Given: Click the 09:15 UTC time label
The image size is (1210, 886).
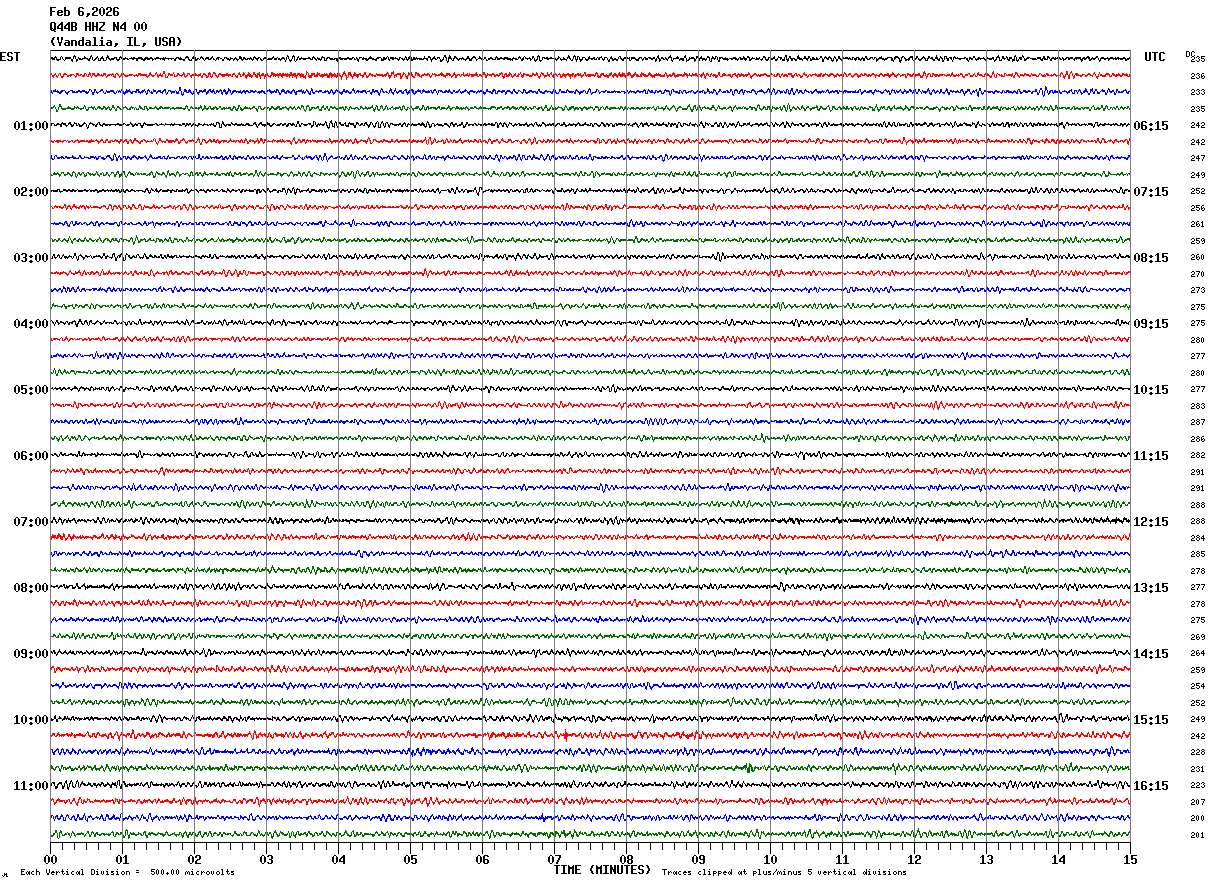Looking at the screenshot, I should (x=1150, y=324).
